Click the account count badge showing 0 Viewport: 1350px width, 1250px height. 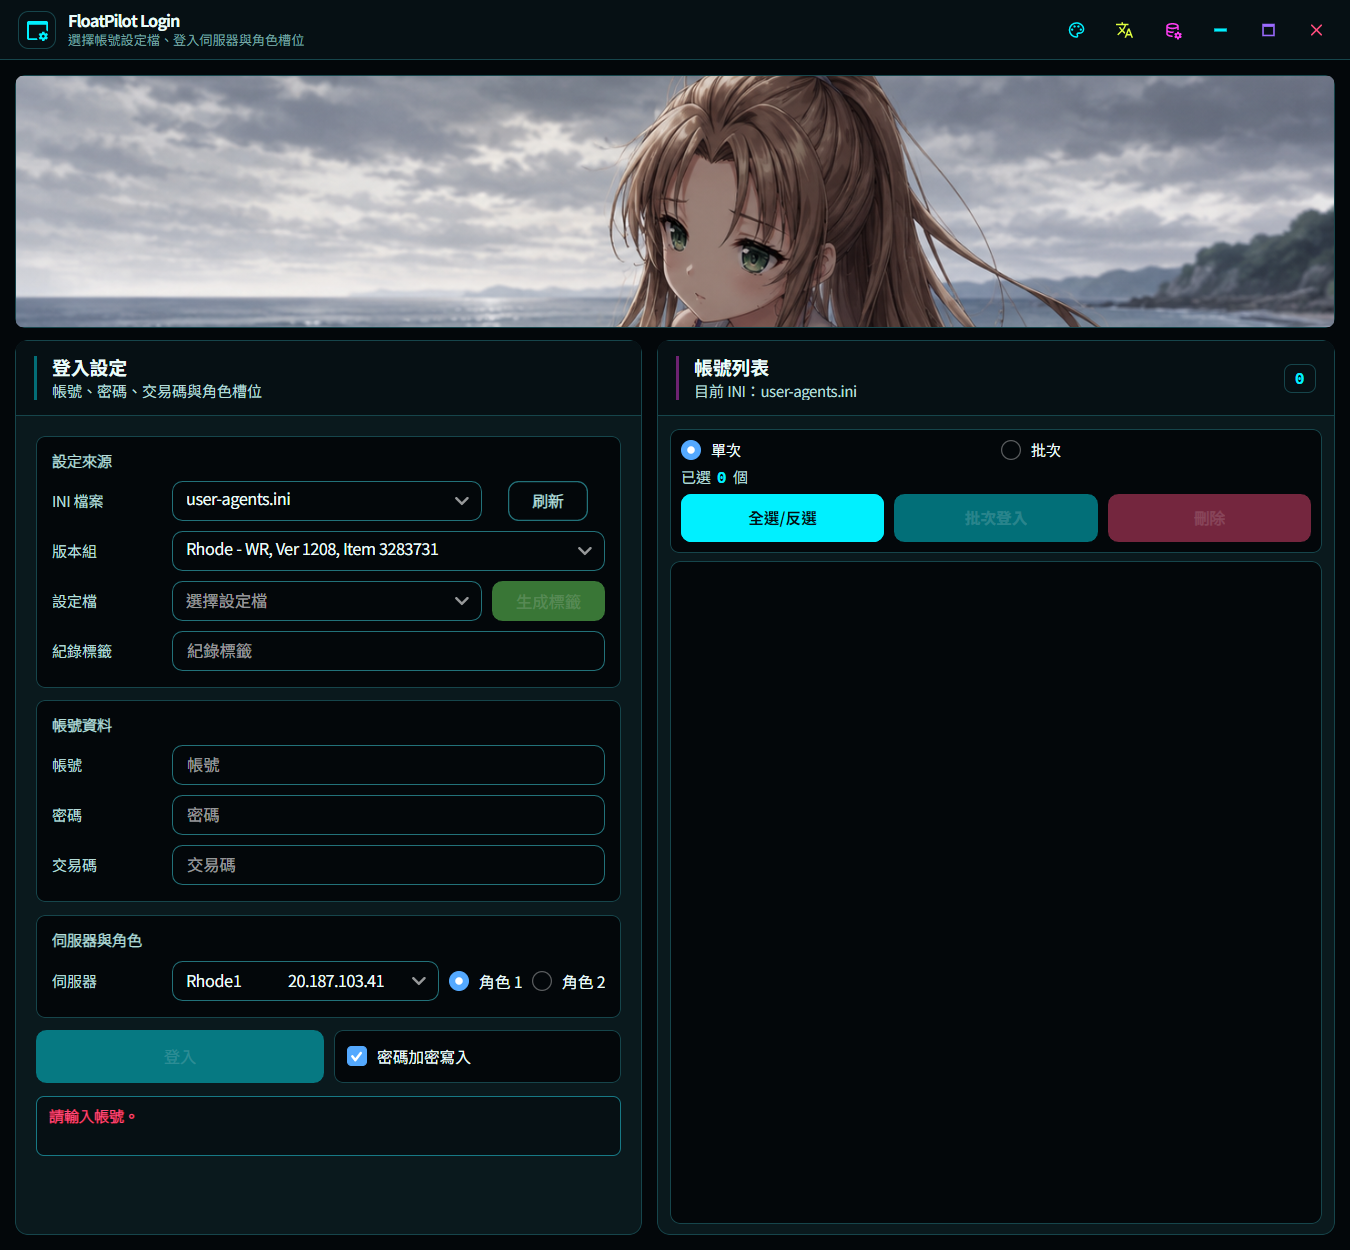[x=1300, y=379]
